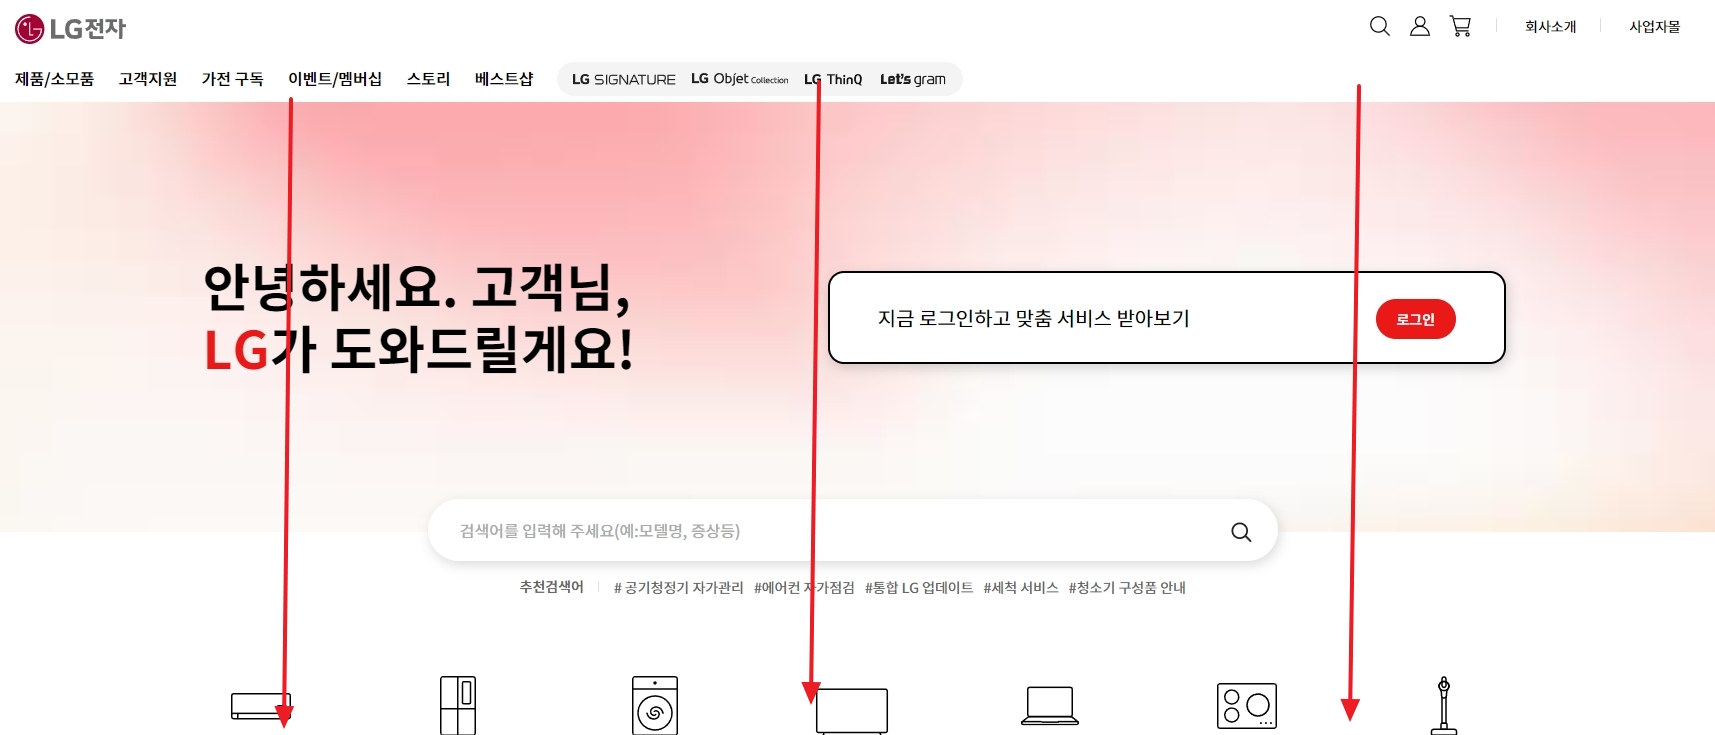This screenshot has width=1715, height=735.
Task: Select the laptop product icon
Action: tap(1050, 705)
